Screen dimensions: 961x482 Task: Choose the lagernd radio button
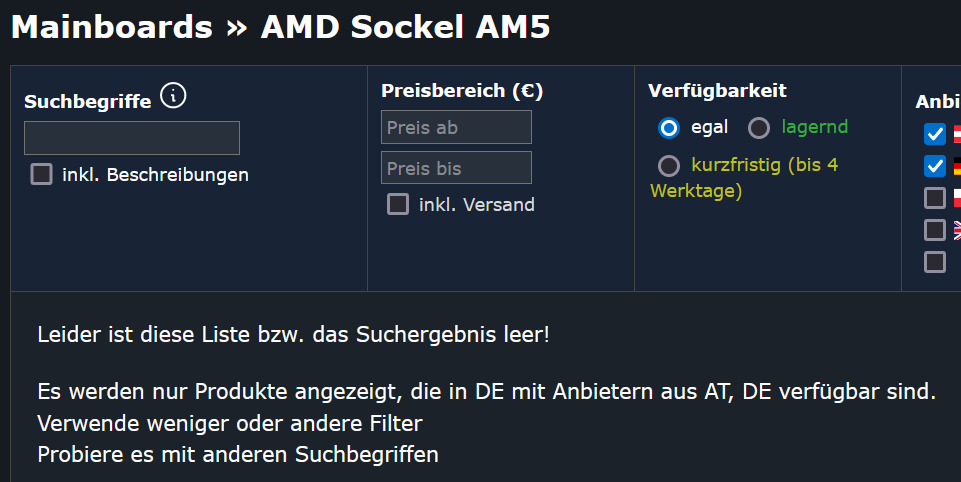pyautogui.click(x=759, y=128)
